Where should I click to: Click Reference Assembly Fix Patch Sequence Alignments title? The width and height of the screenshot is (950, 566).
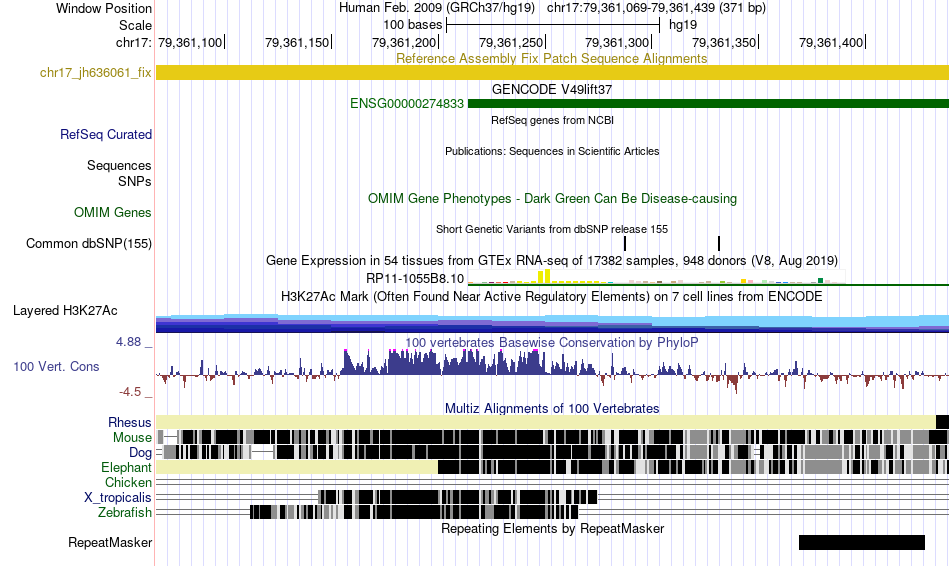tap(552, 58)
